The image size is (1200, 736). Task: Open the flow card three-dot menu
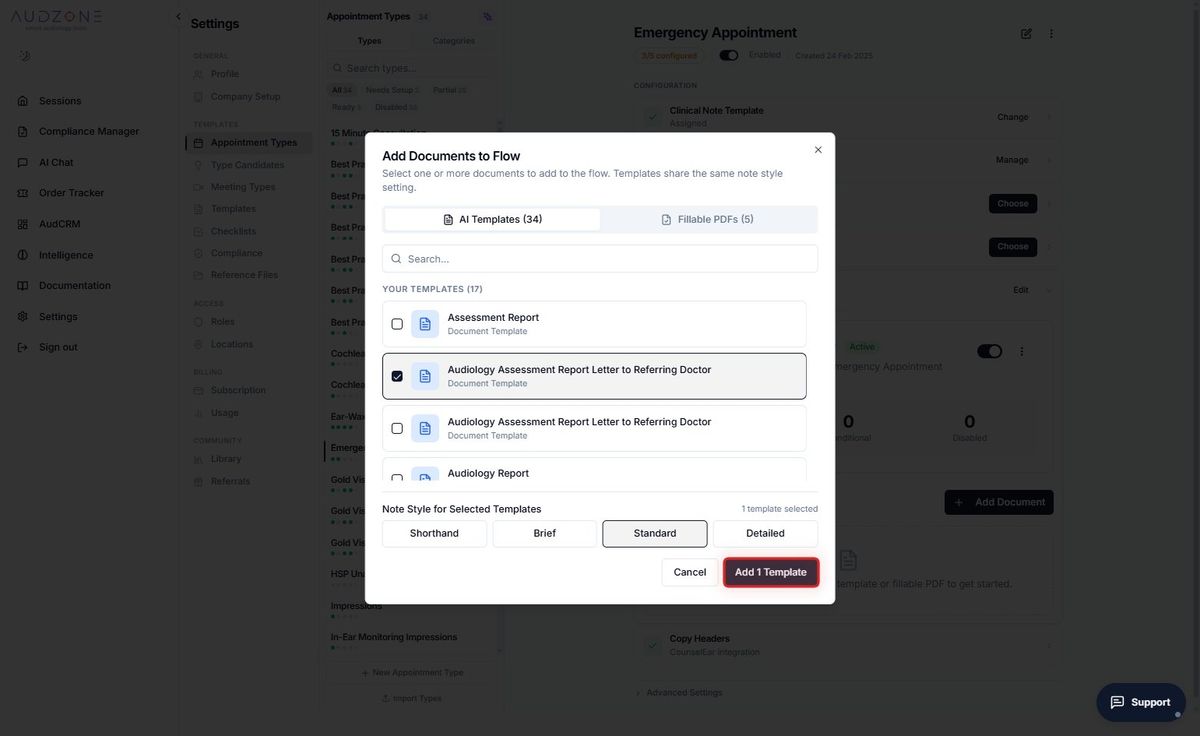tap(1021, 351)
